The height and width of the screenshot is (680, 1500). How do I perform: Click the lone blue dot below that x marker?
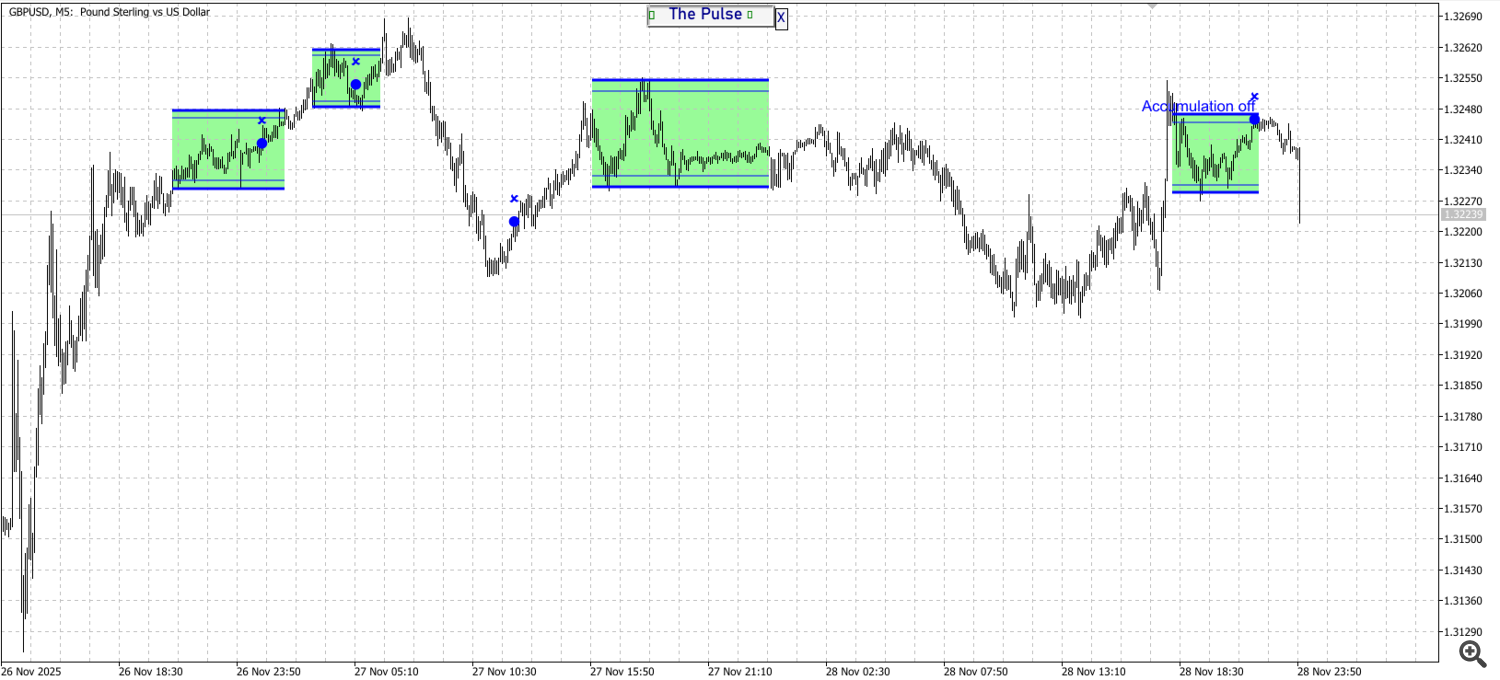[x=514, y=221]
